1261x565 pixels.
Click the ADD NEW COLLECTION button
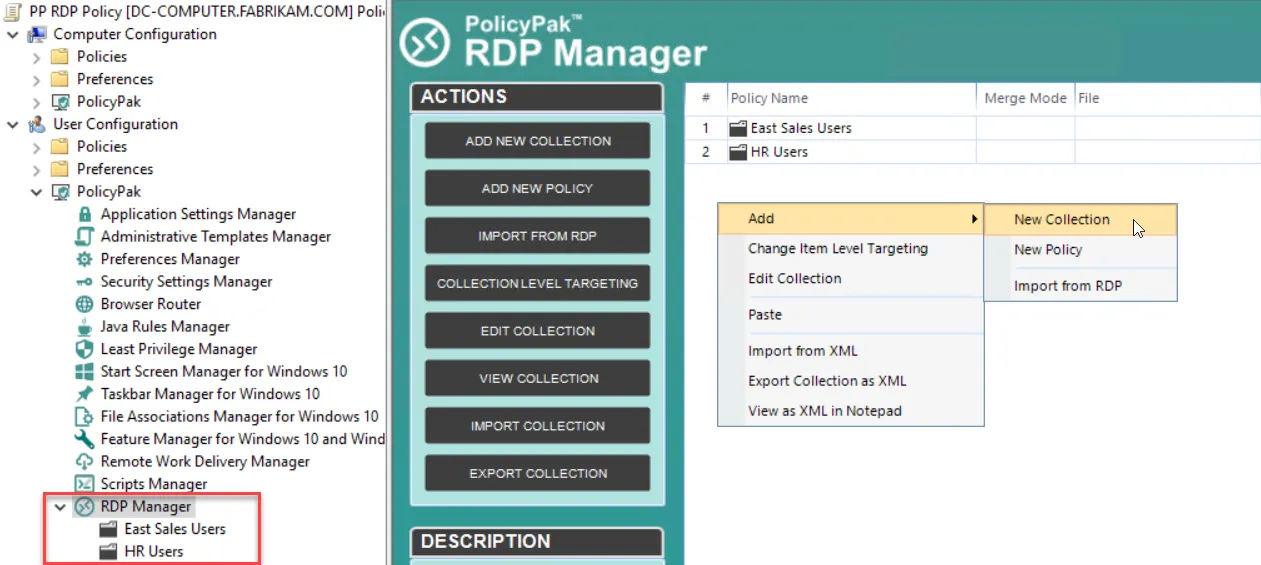pyautogui.click(x=538, y=141)
